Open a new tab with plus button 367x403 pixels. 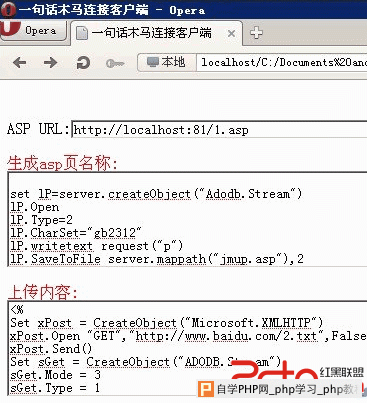[256, 33]
